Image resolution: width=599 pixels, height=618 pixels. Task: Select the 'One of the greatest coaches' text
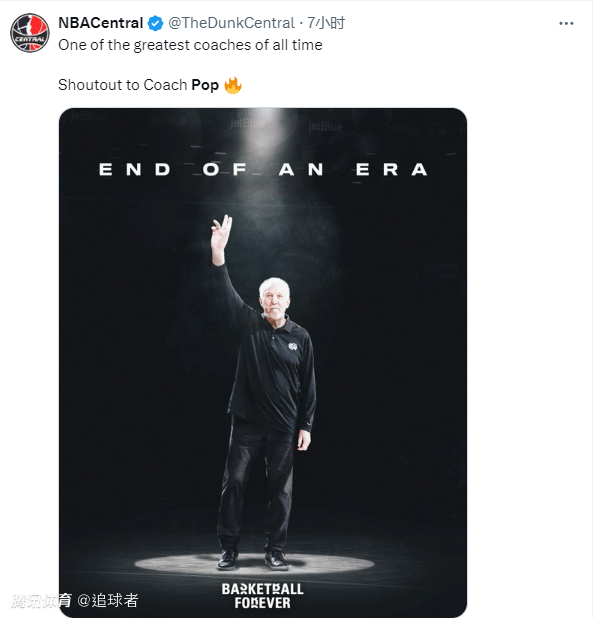click(x=190, y=45)
